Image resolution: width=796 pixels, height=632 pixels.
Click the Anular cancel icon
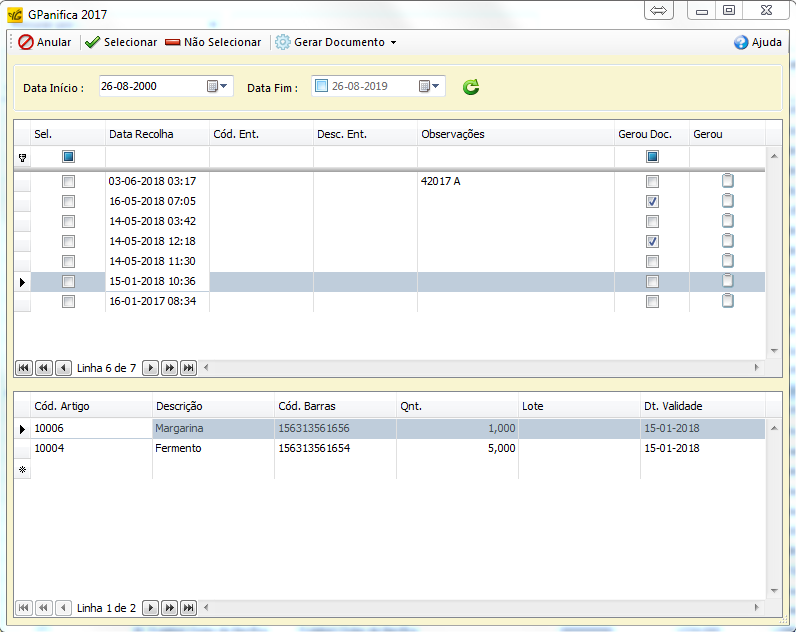pos(26,43)
